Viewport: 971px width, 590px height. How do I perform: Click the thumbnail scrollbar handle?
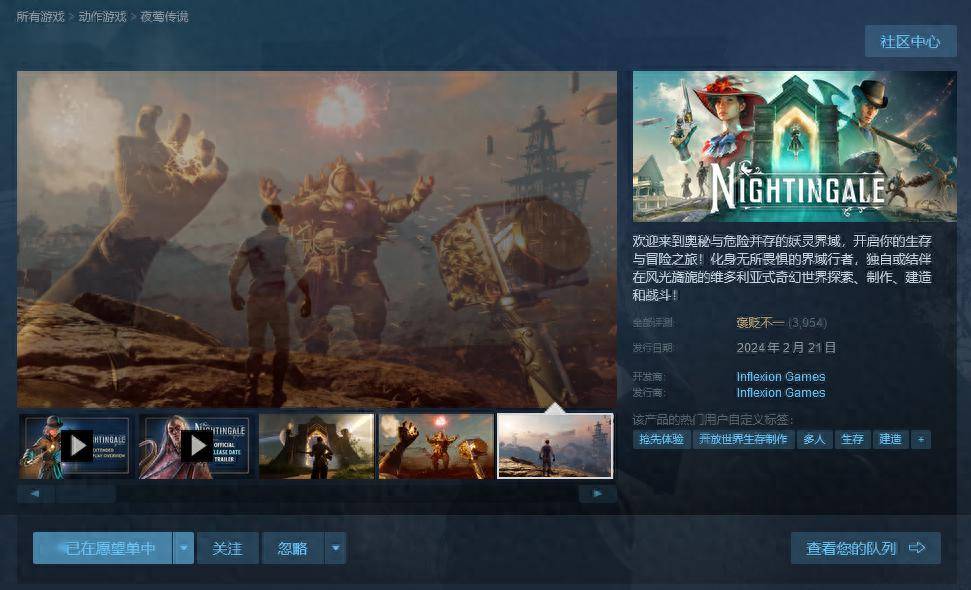coord(85,493)
